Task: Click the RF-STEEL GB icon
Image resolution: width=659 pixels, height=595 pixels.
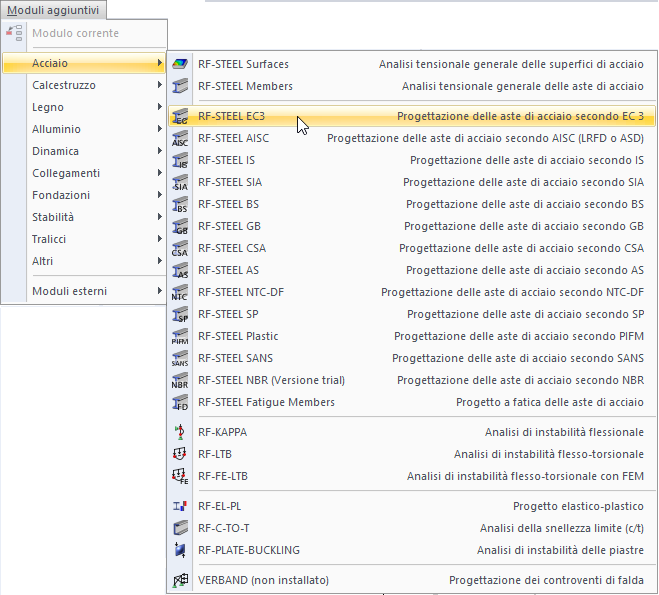Action: 180,226
